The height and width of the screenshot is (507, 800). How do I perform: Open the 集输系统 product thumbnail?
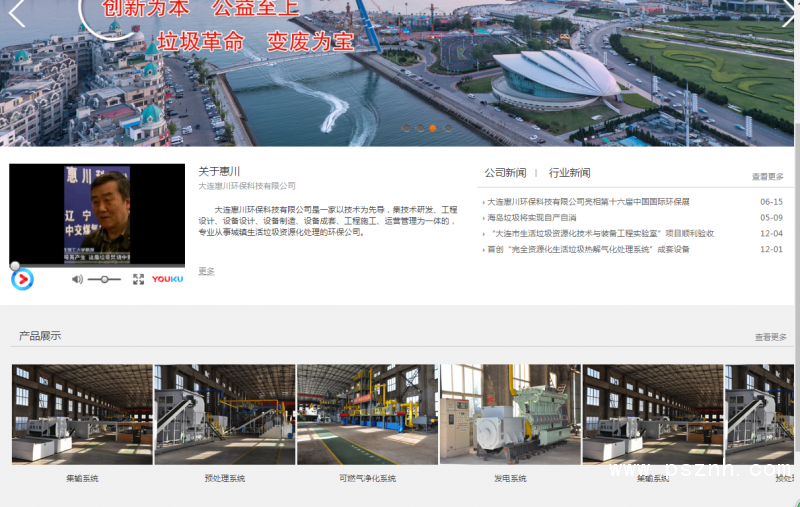(82, 414)
